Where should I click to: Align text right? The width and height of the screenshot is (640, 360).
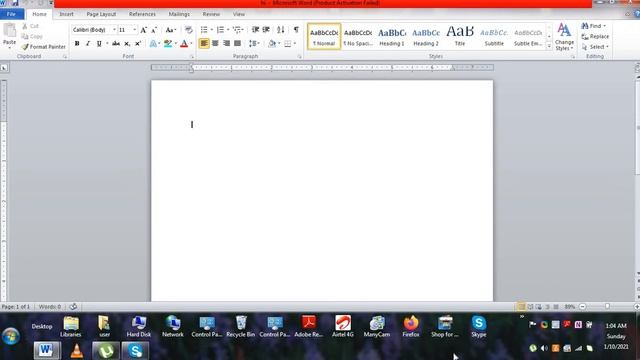point(227,43)
